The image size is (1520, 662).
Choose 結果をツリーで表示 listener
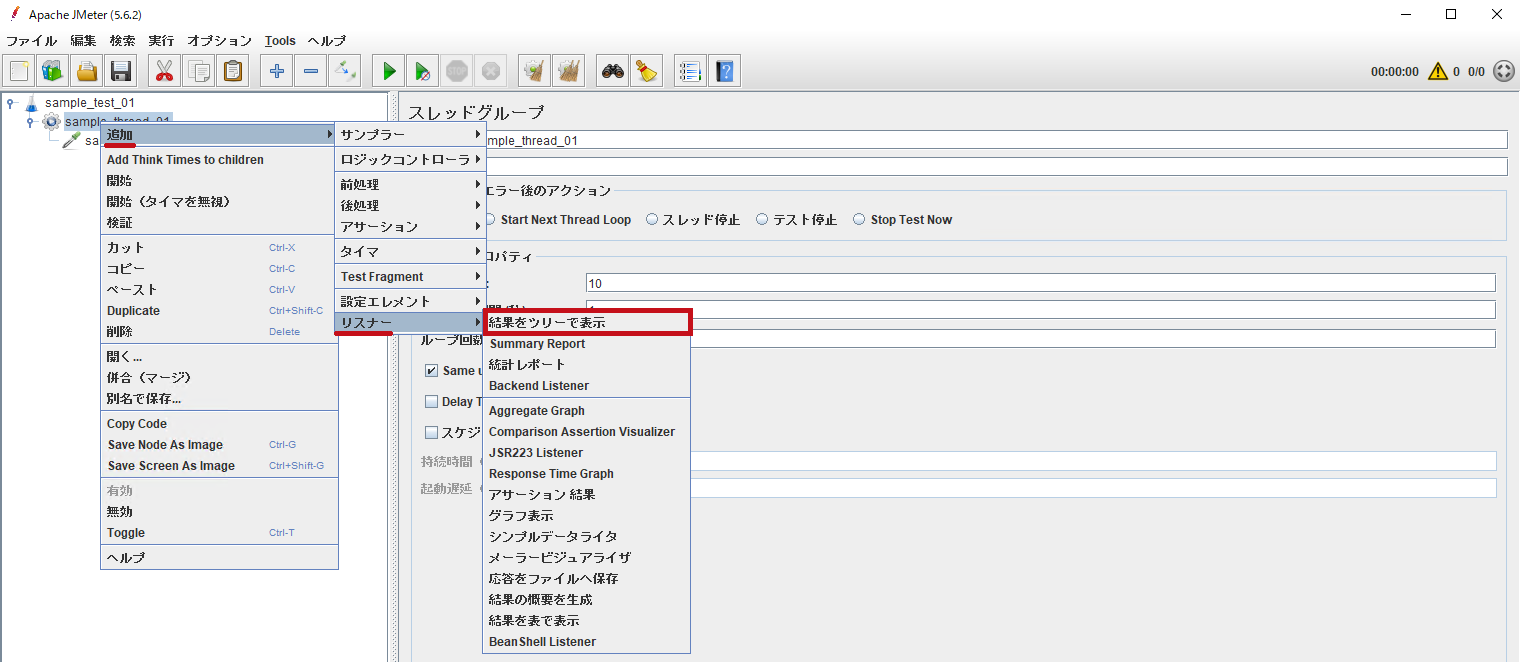click(587, 322)
